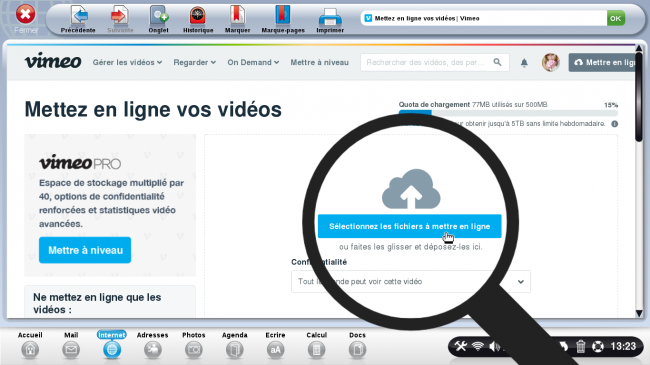Open the Historique browsing history
This screenshot has height=365, width=650.
198,16
